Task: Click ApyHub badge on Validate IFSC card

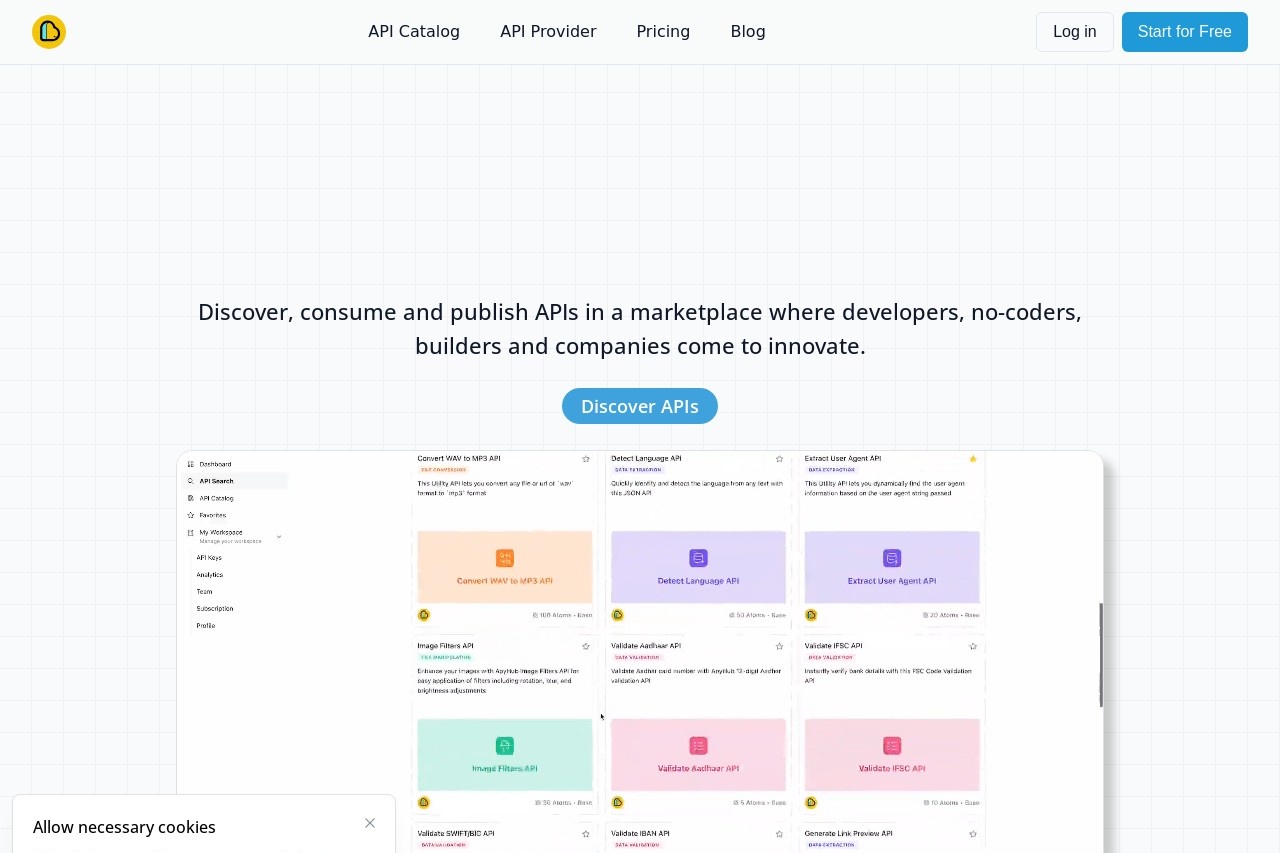Action: click(x=811, y=802)
